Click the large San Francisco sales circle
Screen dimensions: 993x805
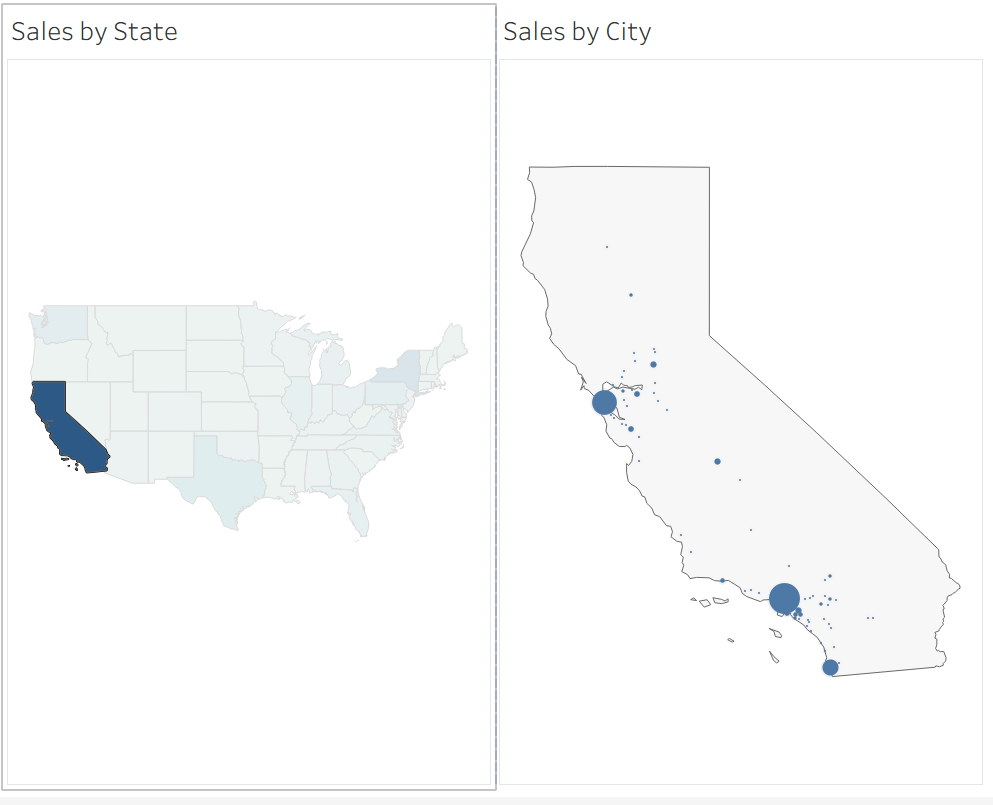(x=604, y=402)
